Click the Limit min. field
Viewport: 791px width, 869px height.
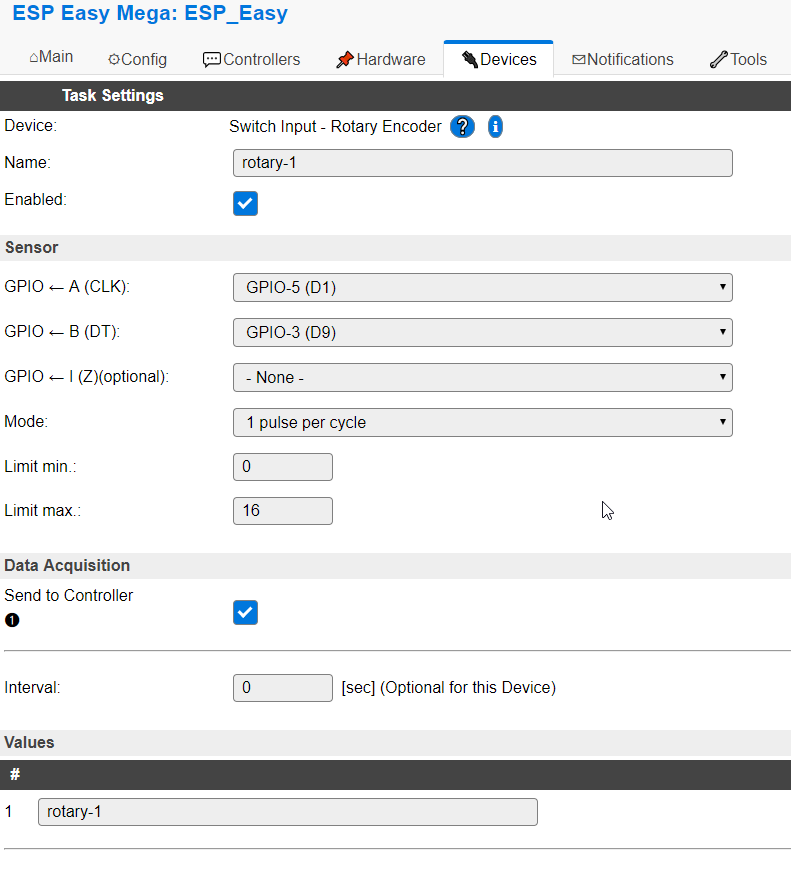(283, 467)
